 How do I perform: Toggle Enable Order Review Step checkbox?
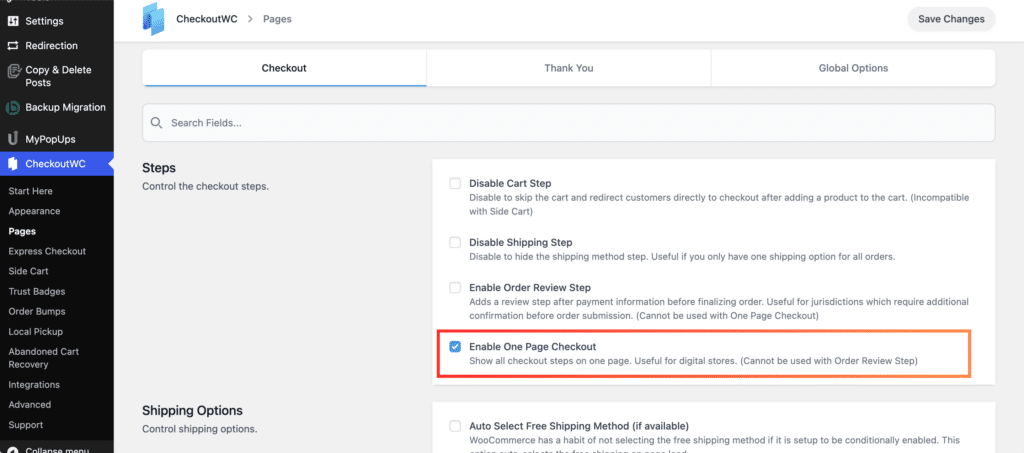point(455,288)
